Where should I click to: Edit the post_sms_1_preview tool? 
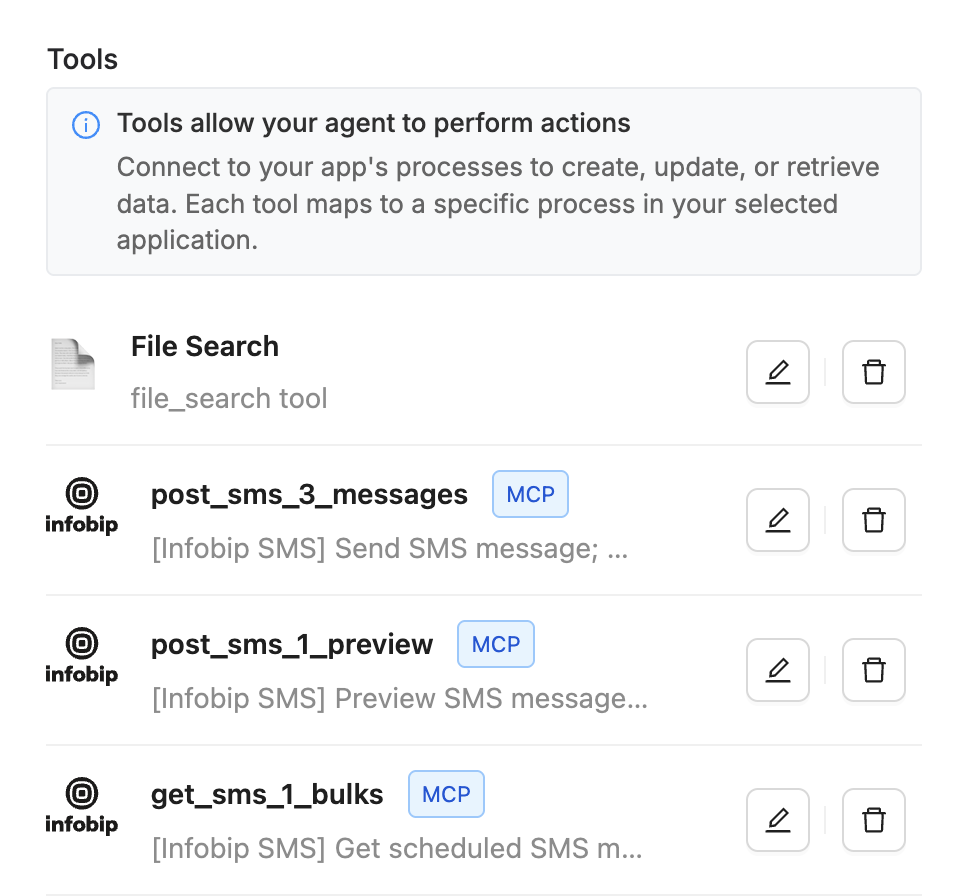click(x=777, y=670)
